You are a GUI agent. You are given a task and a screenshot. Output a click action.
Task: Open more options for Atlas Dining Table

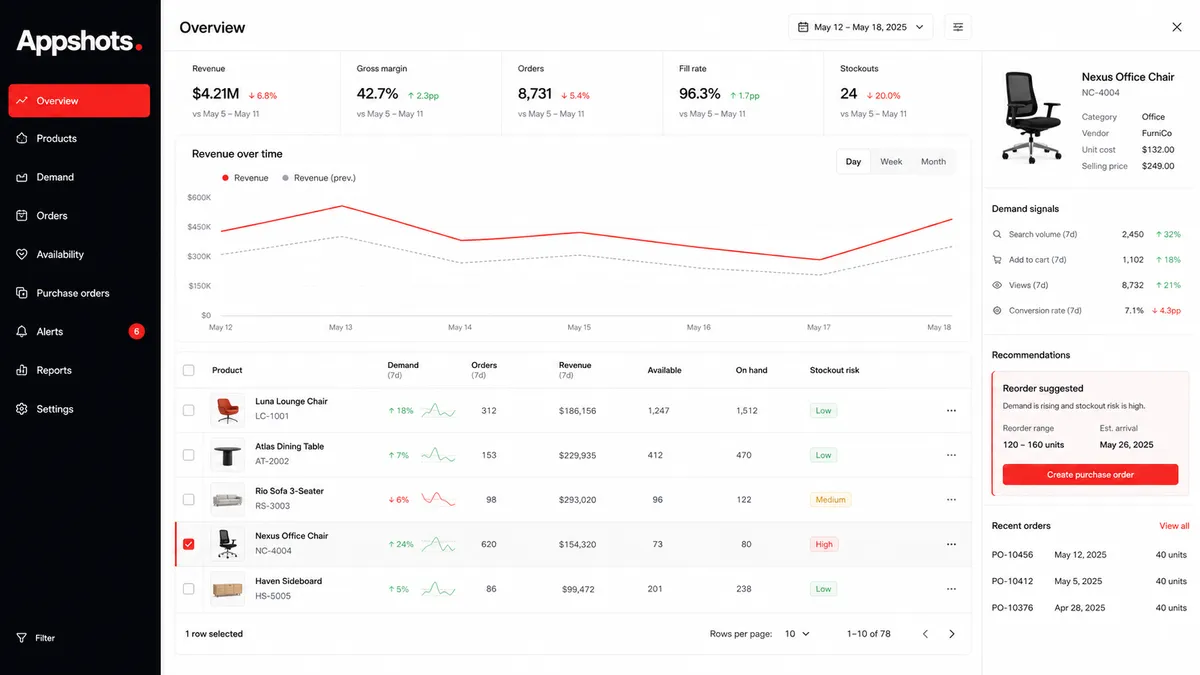(x=951, y=455)
